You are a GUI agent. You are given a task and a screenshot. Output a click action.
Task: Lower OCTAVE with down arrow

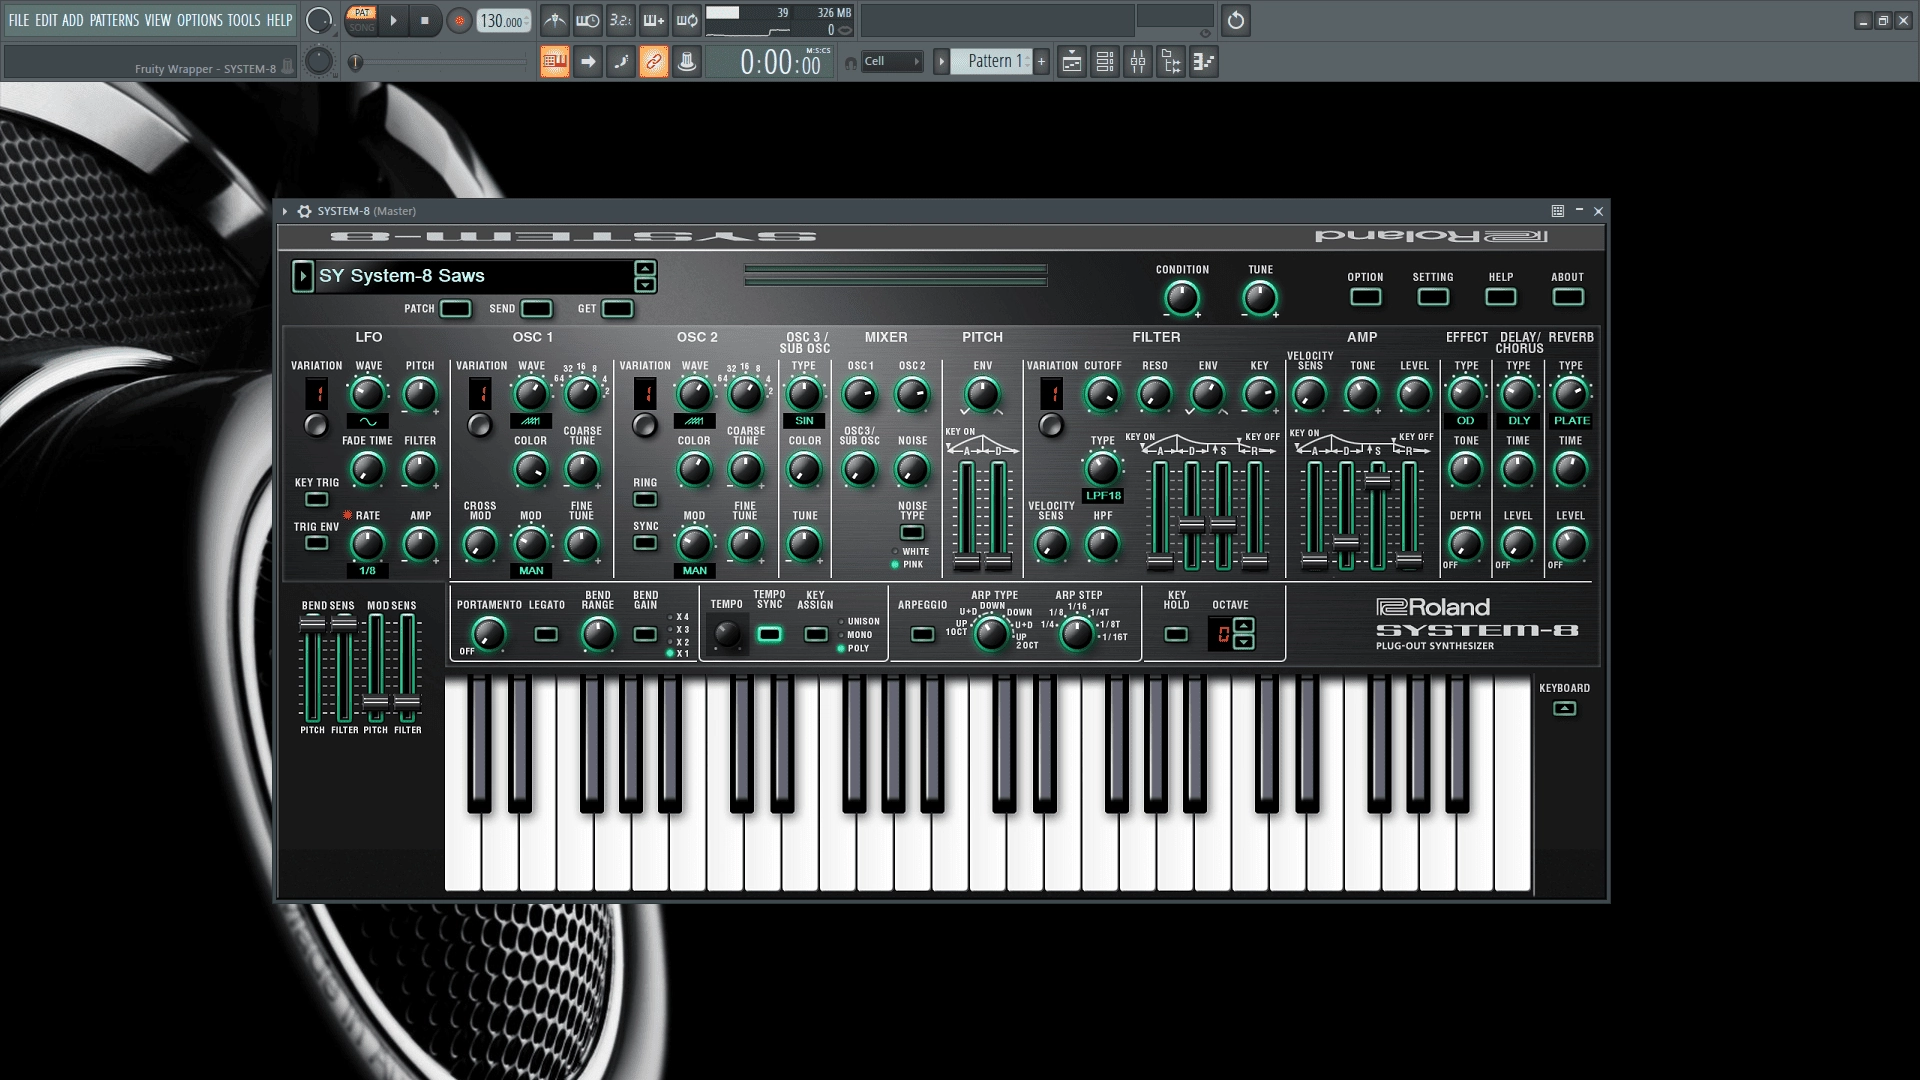click(x=1243, y=642)
